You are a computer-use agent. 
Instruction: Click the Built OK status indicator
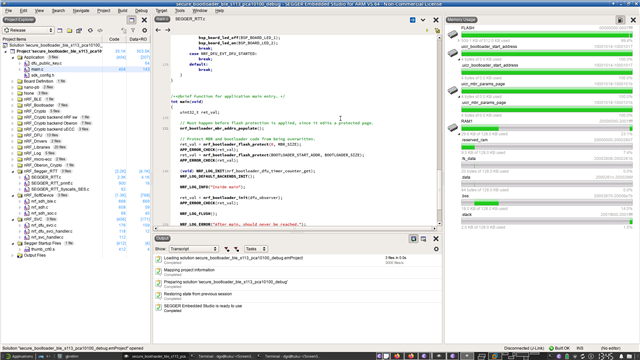pos(559,348)
